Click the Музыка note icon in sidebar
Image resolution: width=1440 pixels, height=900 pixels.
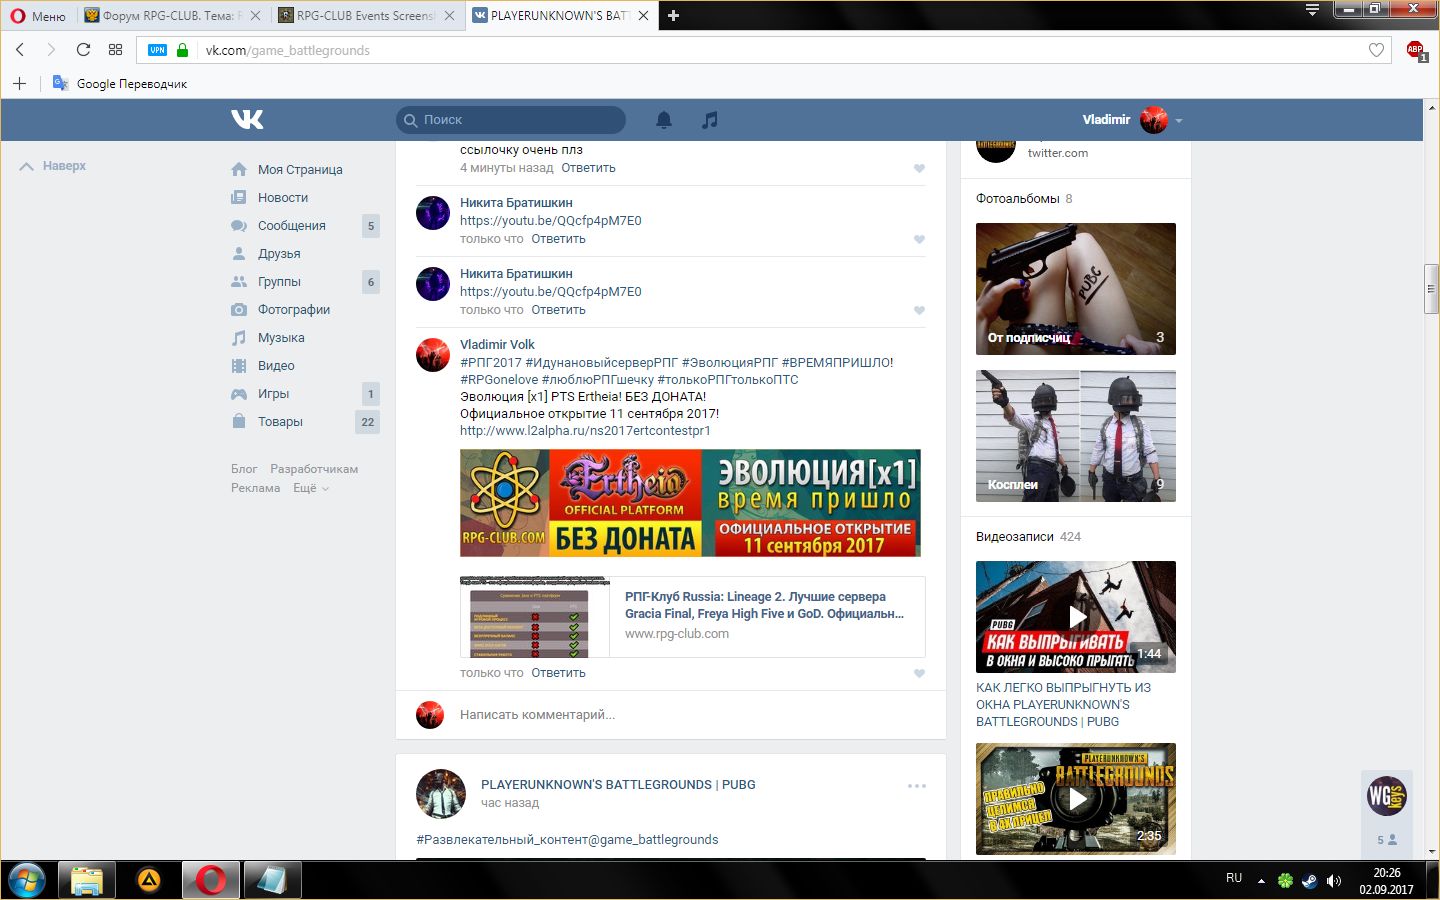239,338
